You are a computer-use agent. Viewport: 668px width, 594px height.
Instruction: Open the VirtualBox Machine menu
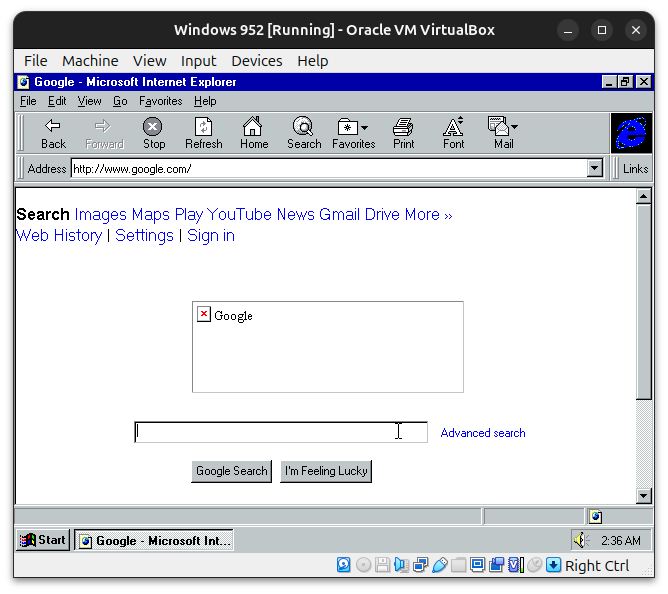[90, 61]
